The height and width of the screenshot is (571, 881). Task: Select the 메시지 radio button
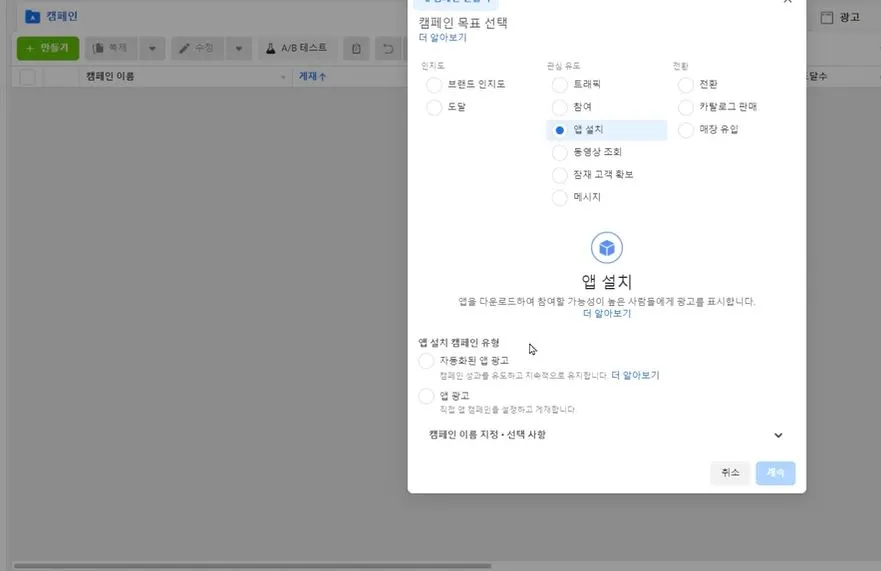[x=560, y=197]
